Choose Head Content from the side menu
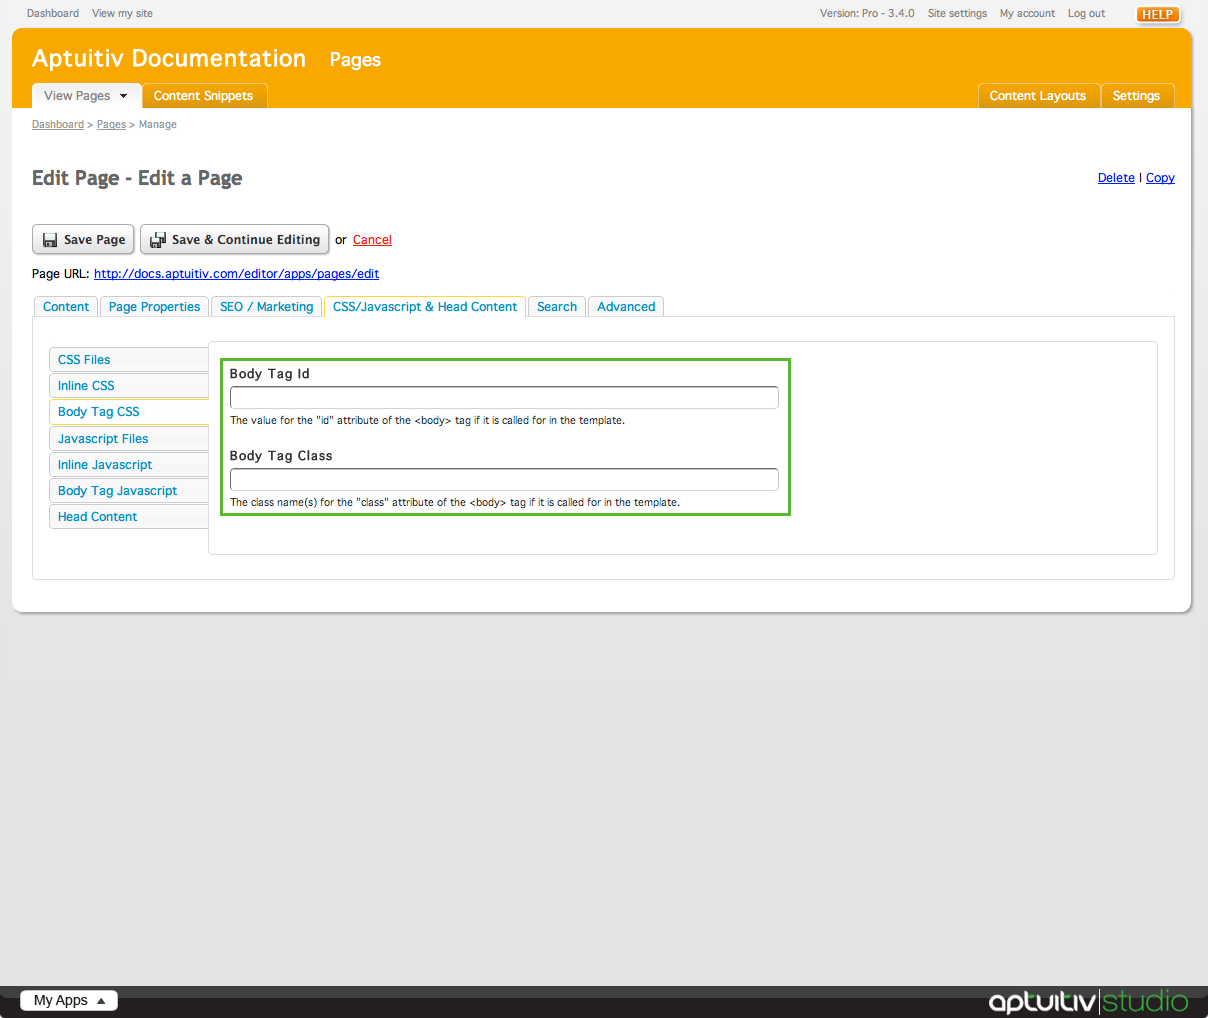This screenshot has width=1208, height=1018. click(x=97, y=517)
